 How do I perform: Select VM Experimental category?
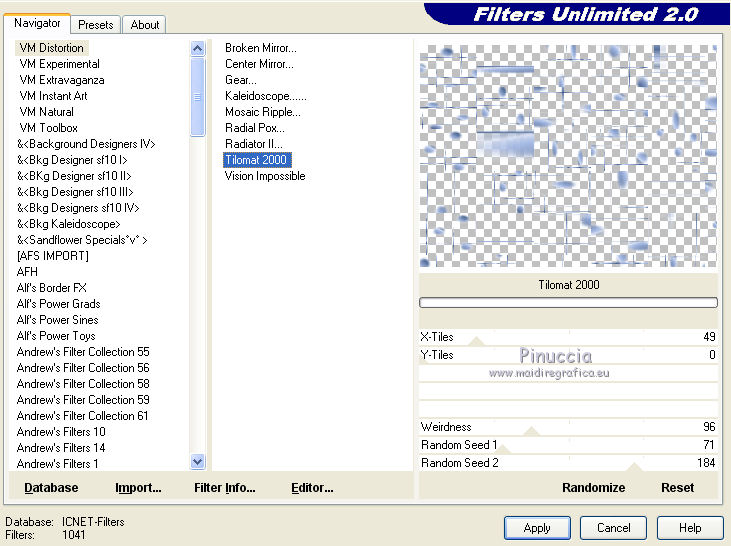[60, 64]
